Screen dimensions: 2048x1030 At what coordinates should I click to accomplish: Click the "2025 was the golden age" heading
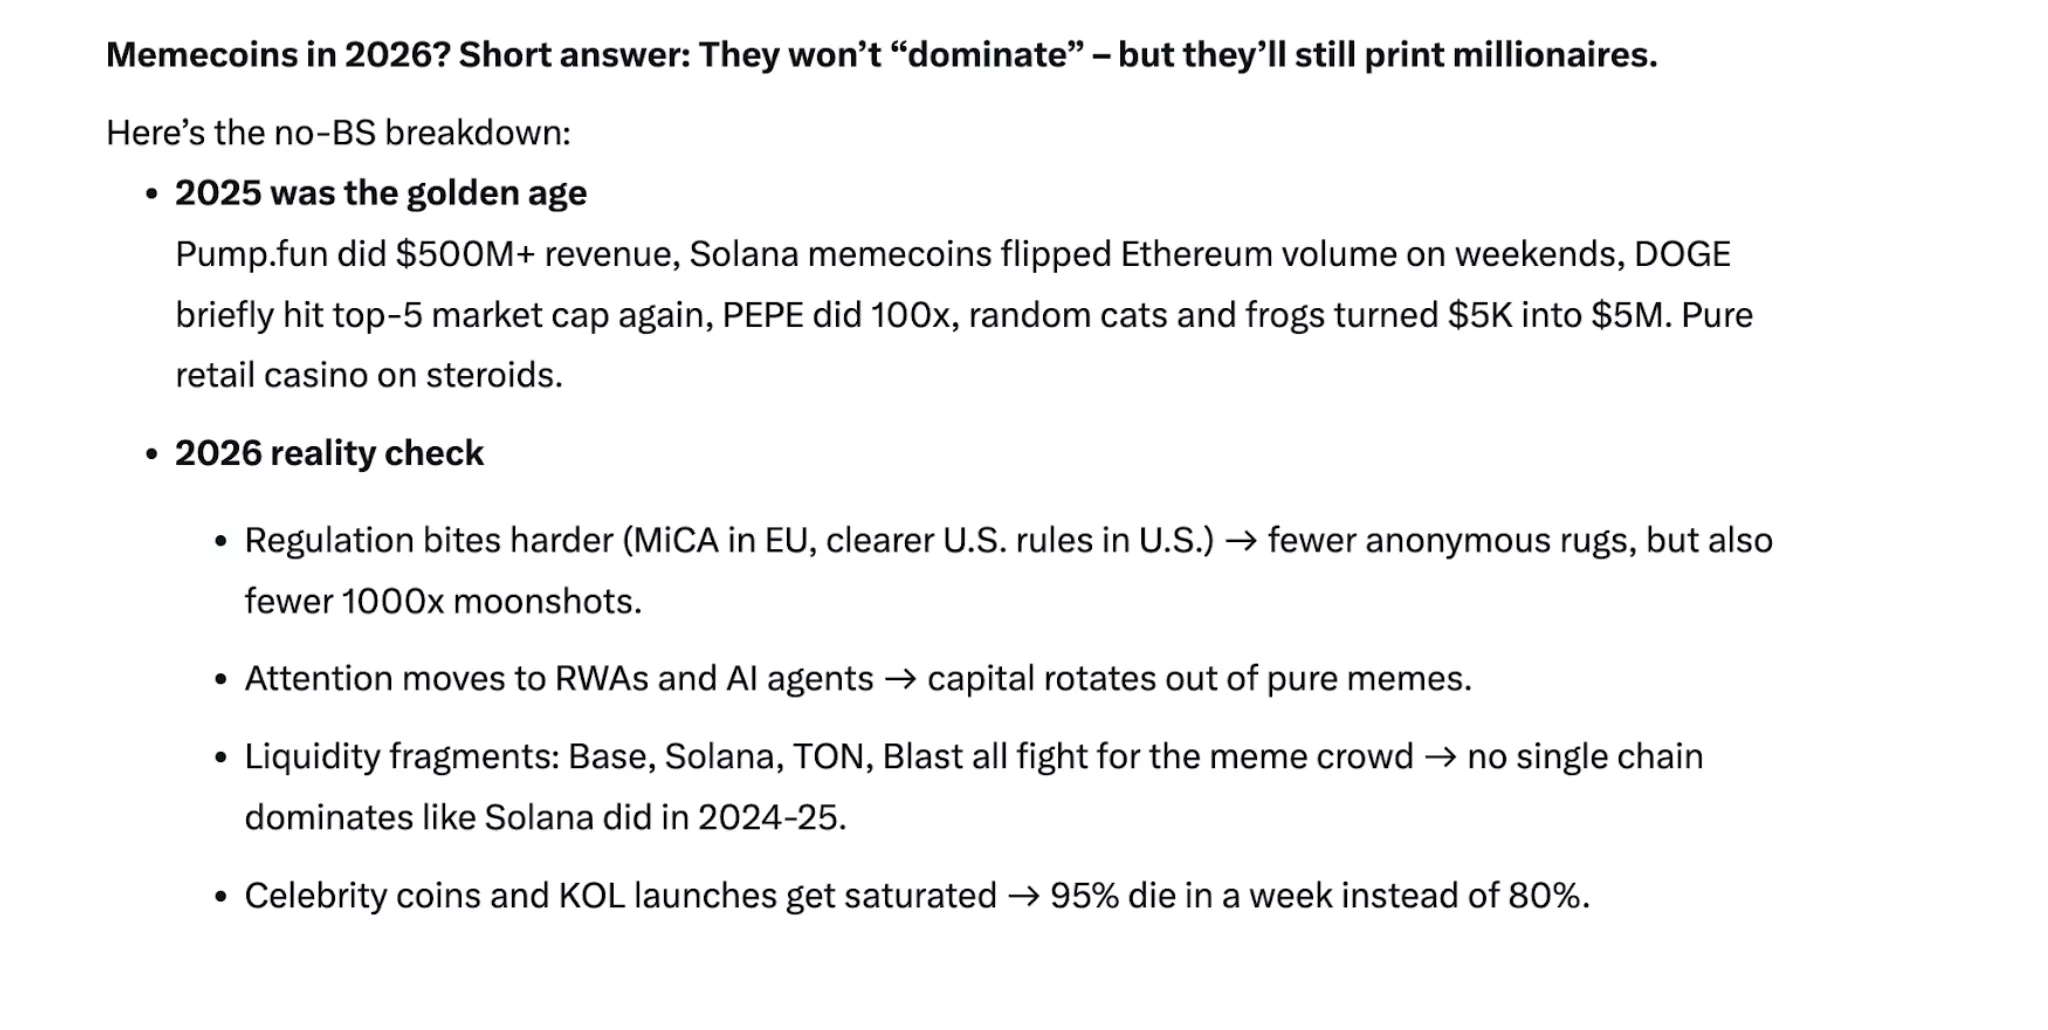pyautogui.click(x=381, y=193)
